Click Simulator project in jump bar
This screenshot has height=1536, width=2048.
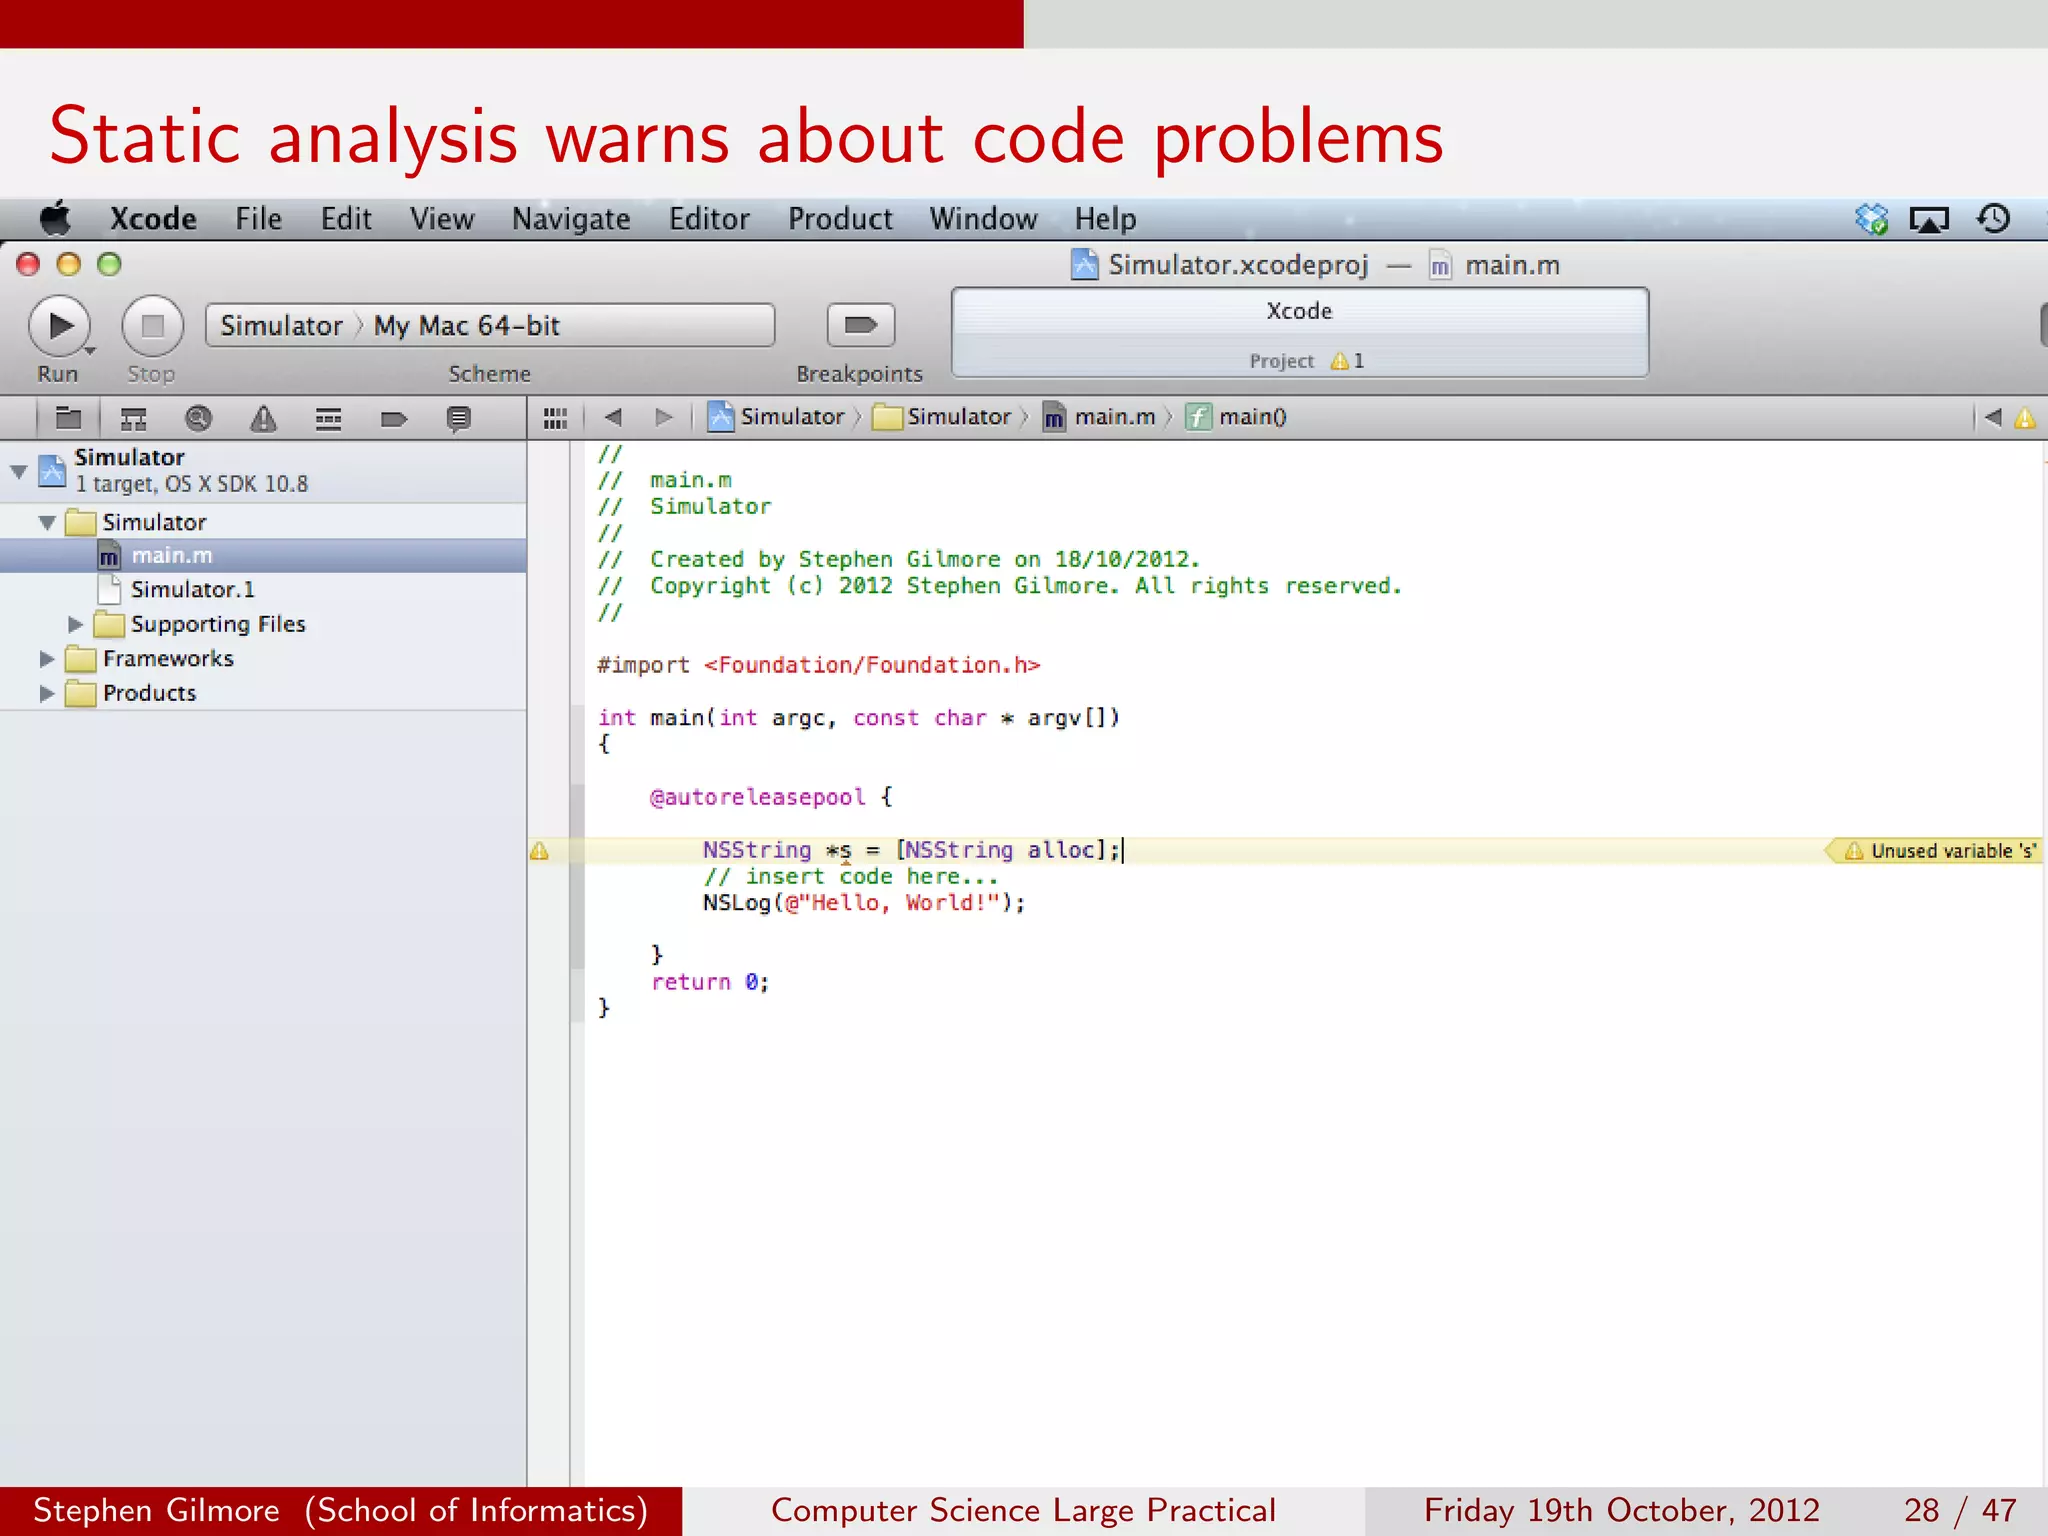coord(777,417)
